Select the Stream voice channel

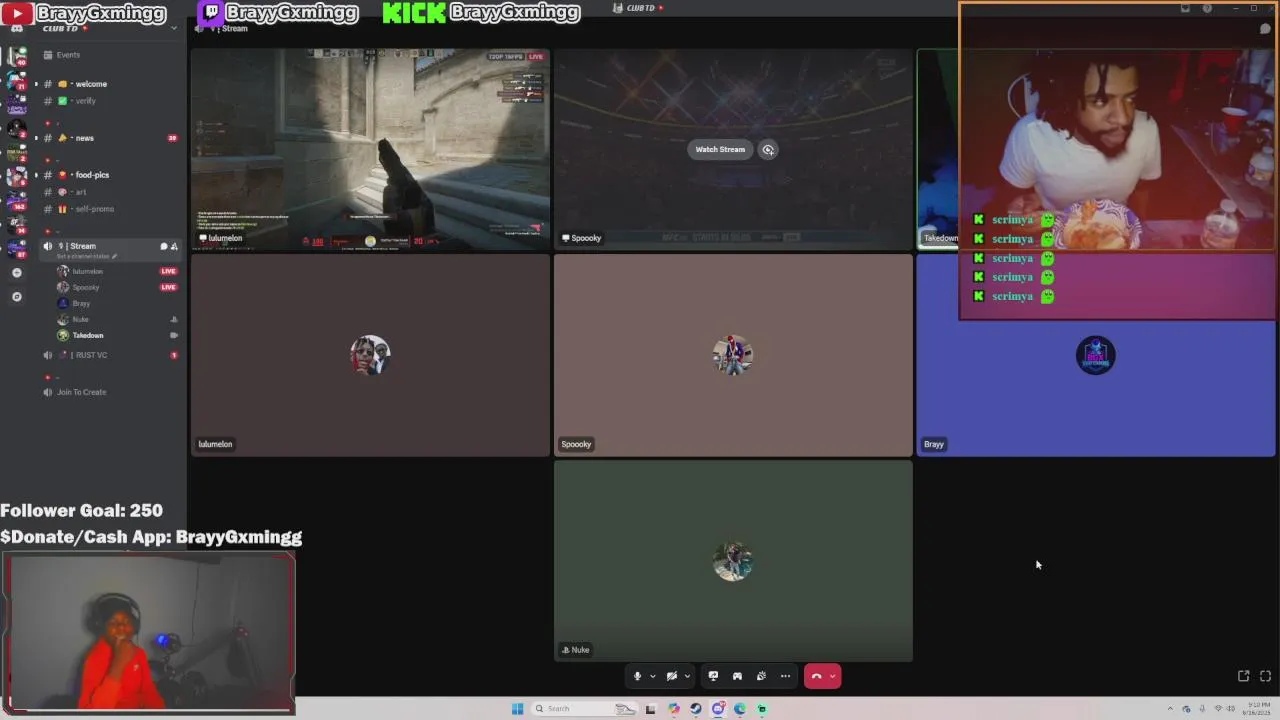[83, 246]
